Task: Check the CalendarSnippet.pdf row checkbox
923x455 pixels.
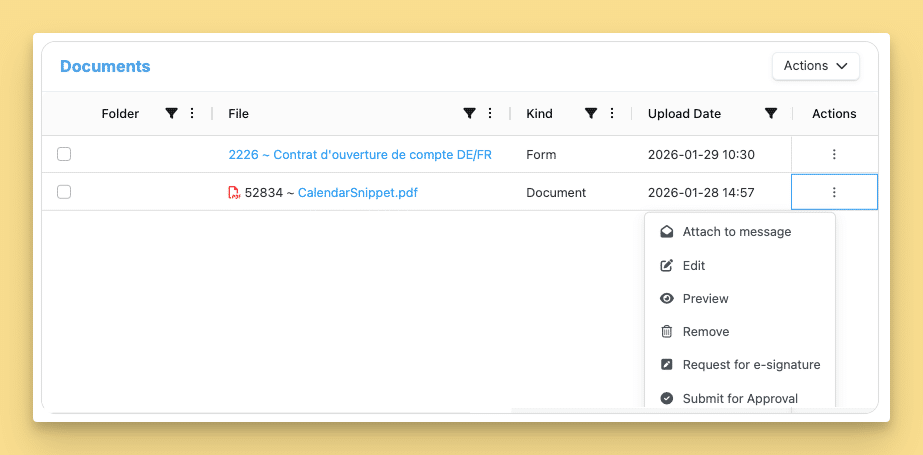Action: (x=64, y=192)
